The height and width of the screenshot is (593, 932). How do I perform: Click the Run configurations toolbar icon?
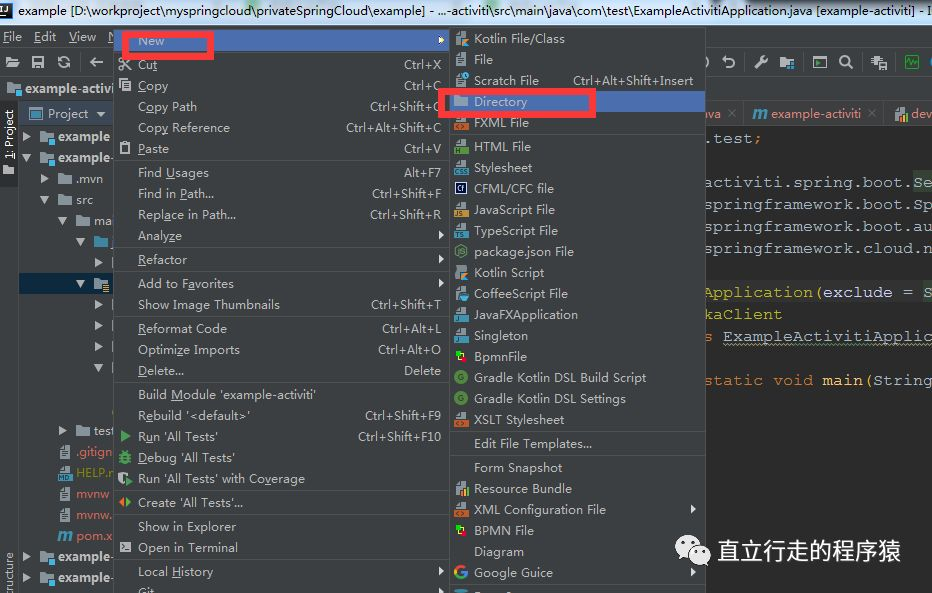(x=819, y=61)
